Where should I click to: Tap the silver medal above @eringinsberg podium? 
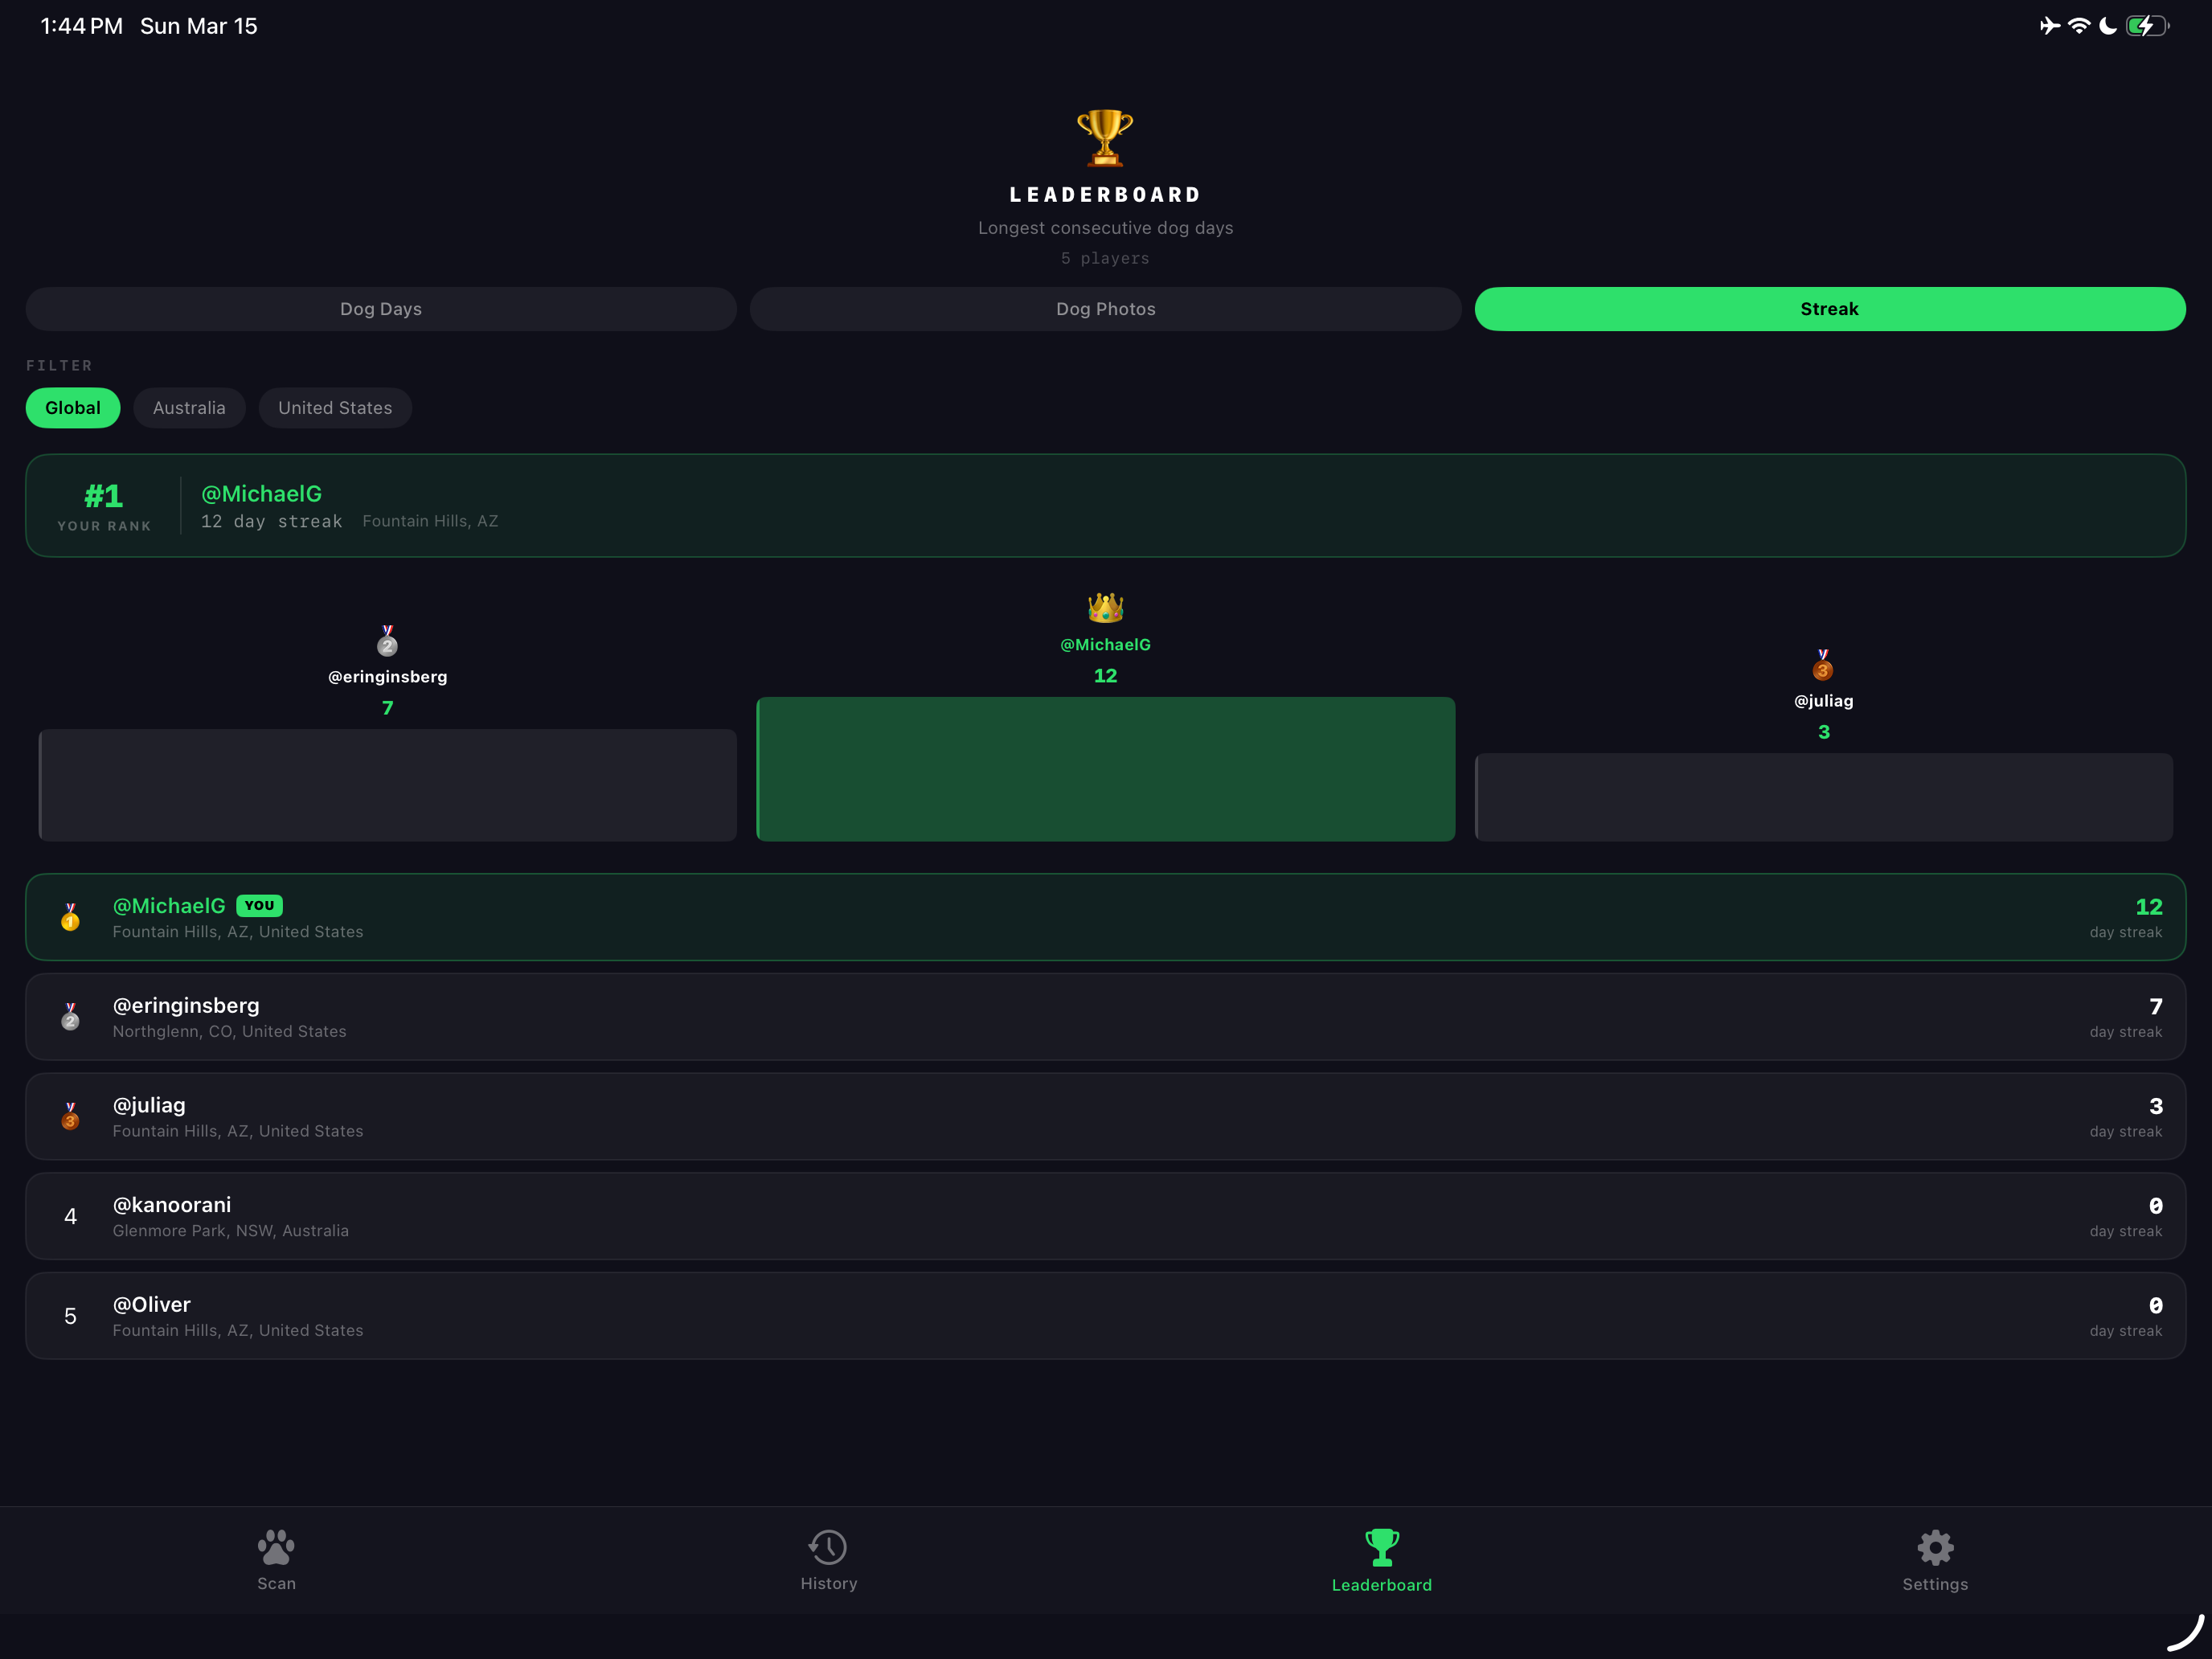point(387,641)
